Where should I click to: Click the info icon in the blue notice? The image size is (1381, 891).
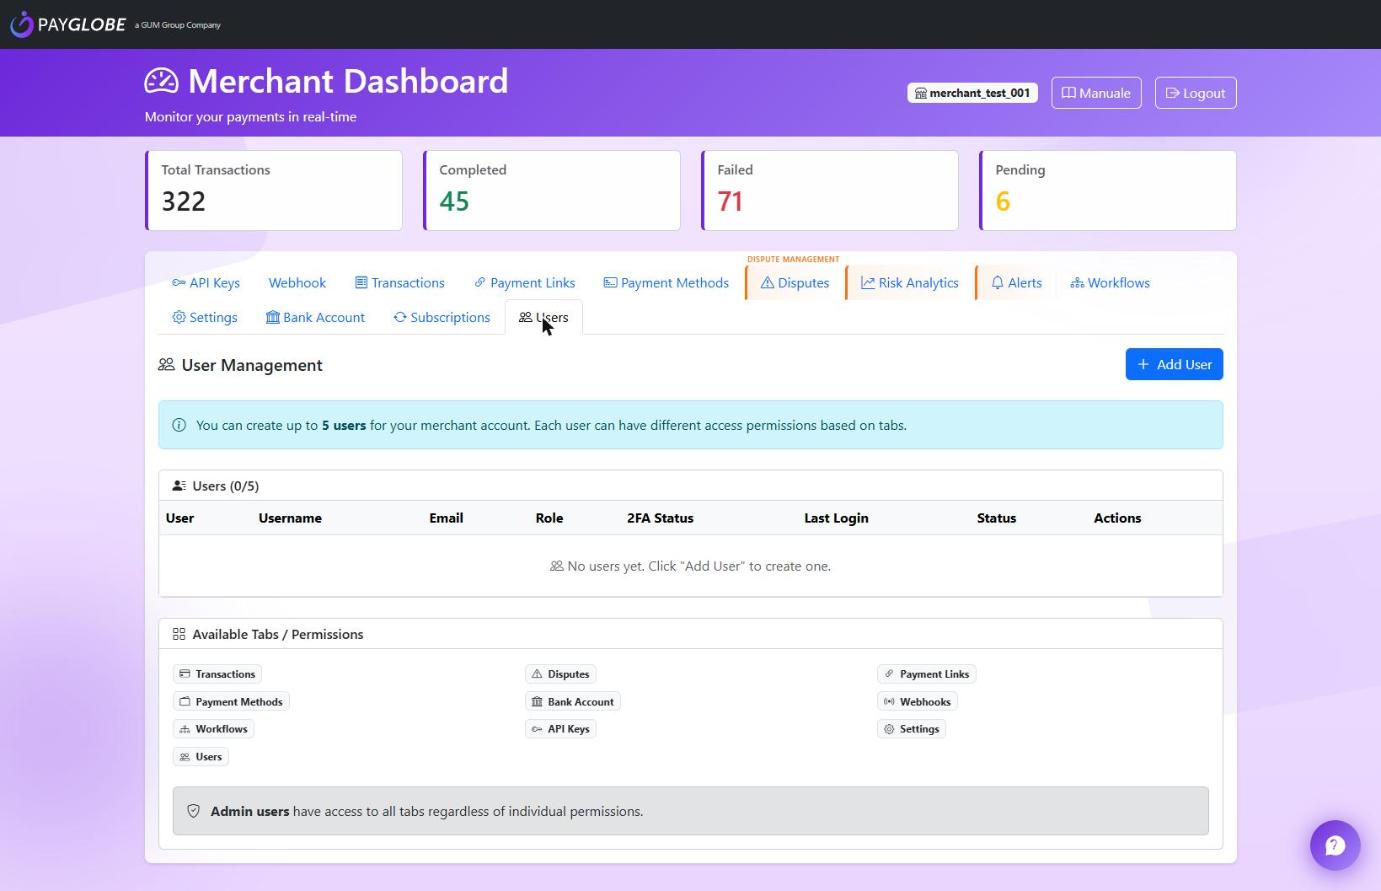tap(179, 425)
